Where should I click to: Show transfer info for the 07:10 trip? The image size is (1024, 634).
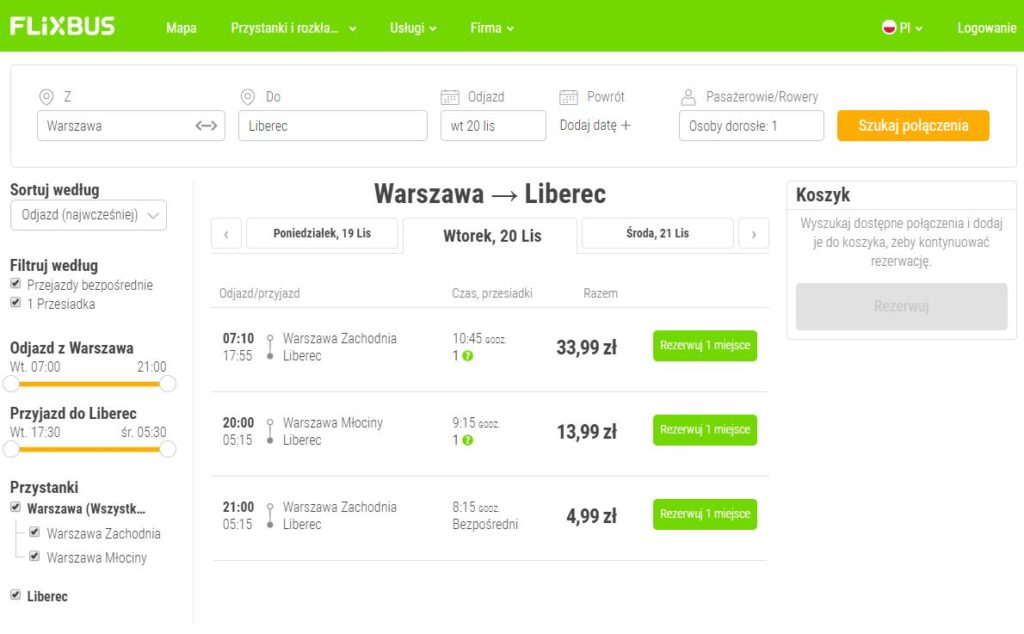click(x=468, y=356)
